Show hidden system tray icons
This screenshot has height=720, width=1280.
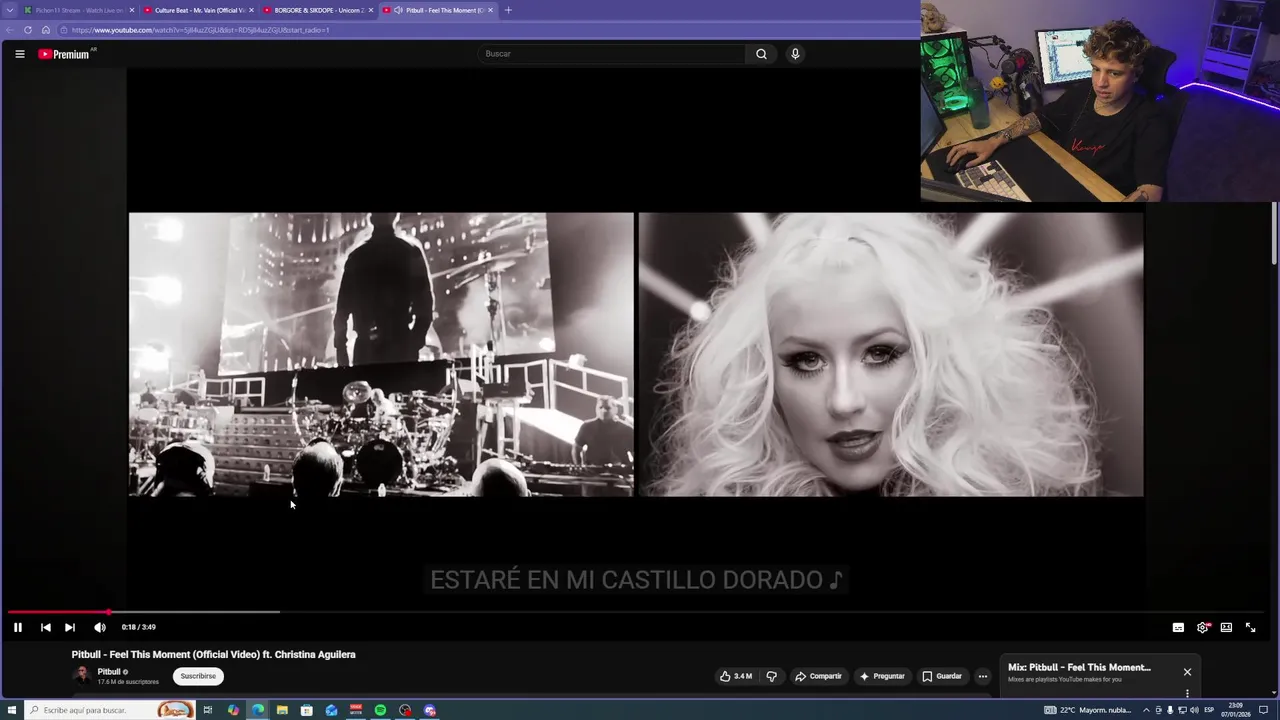pyautogui.click(x=1146, y=710)
